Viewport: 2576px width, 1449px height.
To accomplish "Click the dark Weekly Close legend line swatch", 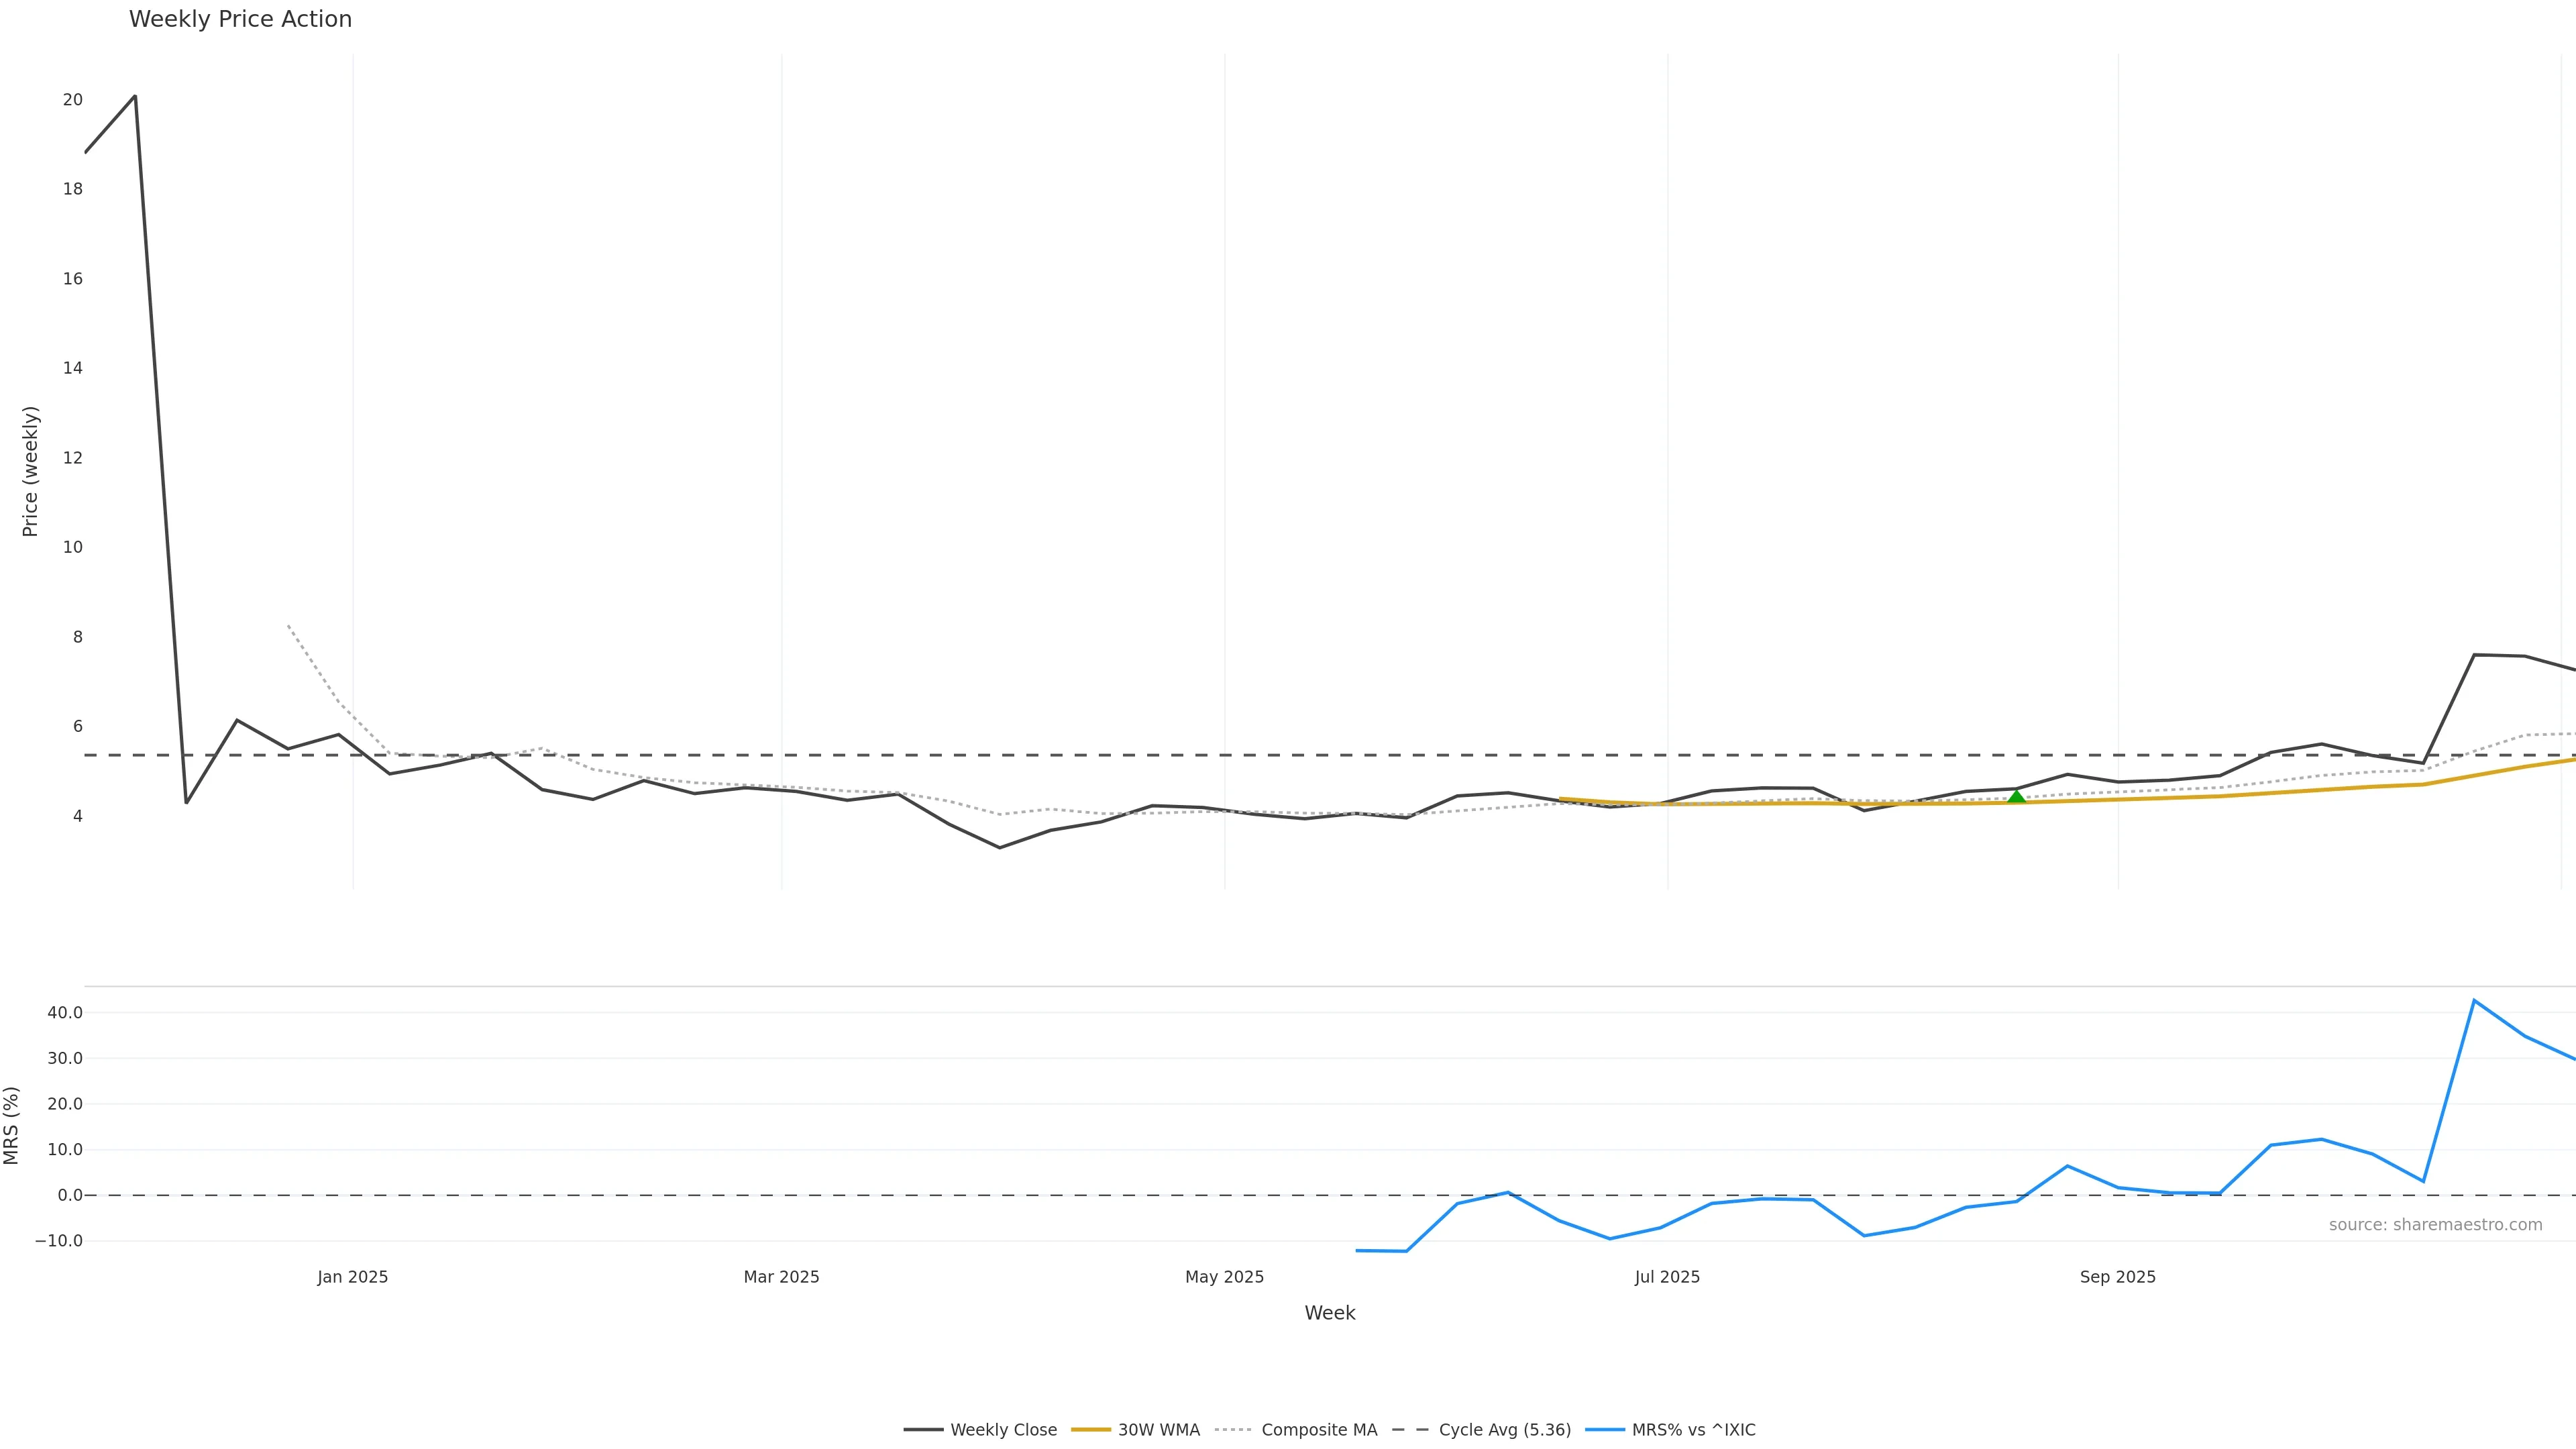I will [x=923, y=1430].
